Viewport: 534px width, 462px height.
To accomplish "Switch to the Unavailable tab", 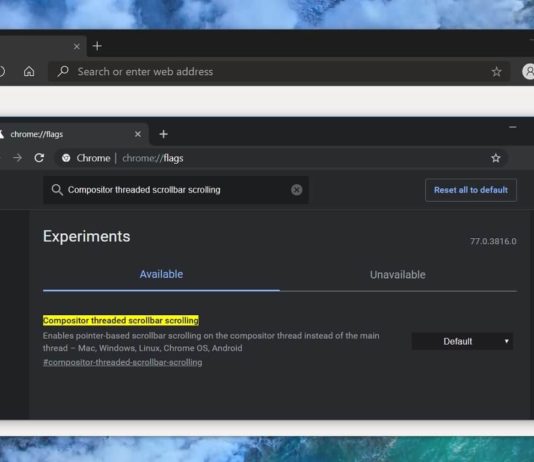I will pos(398,275).
